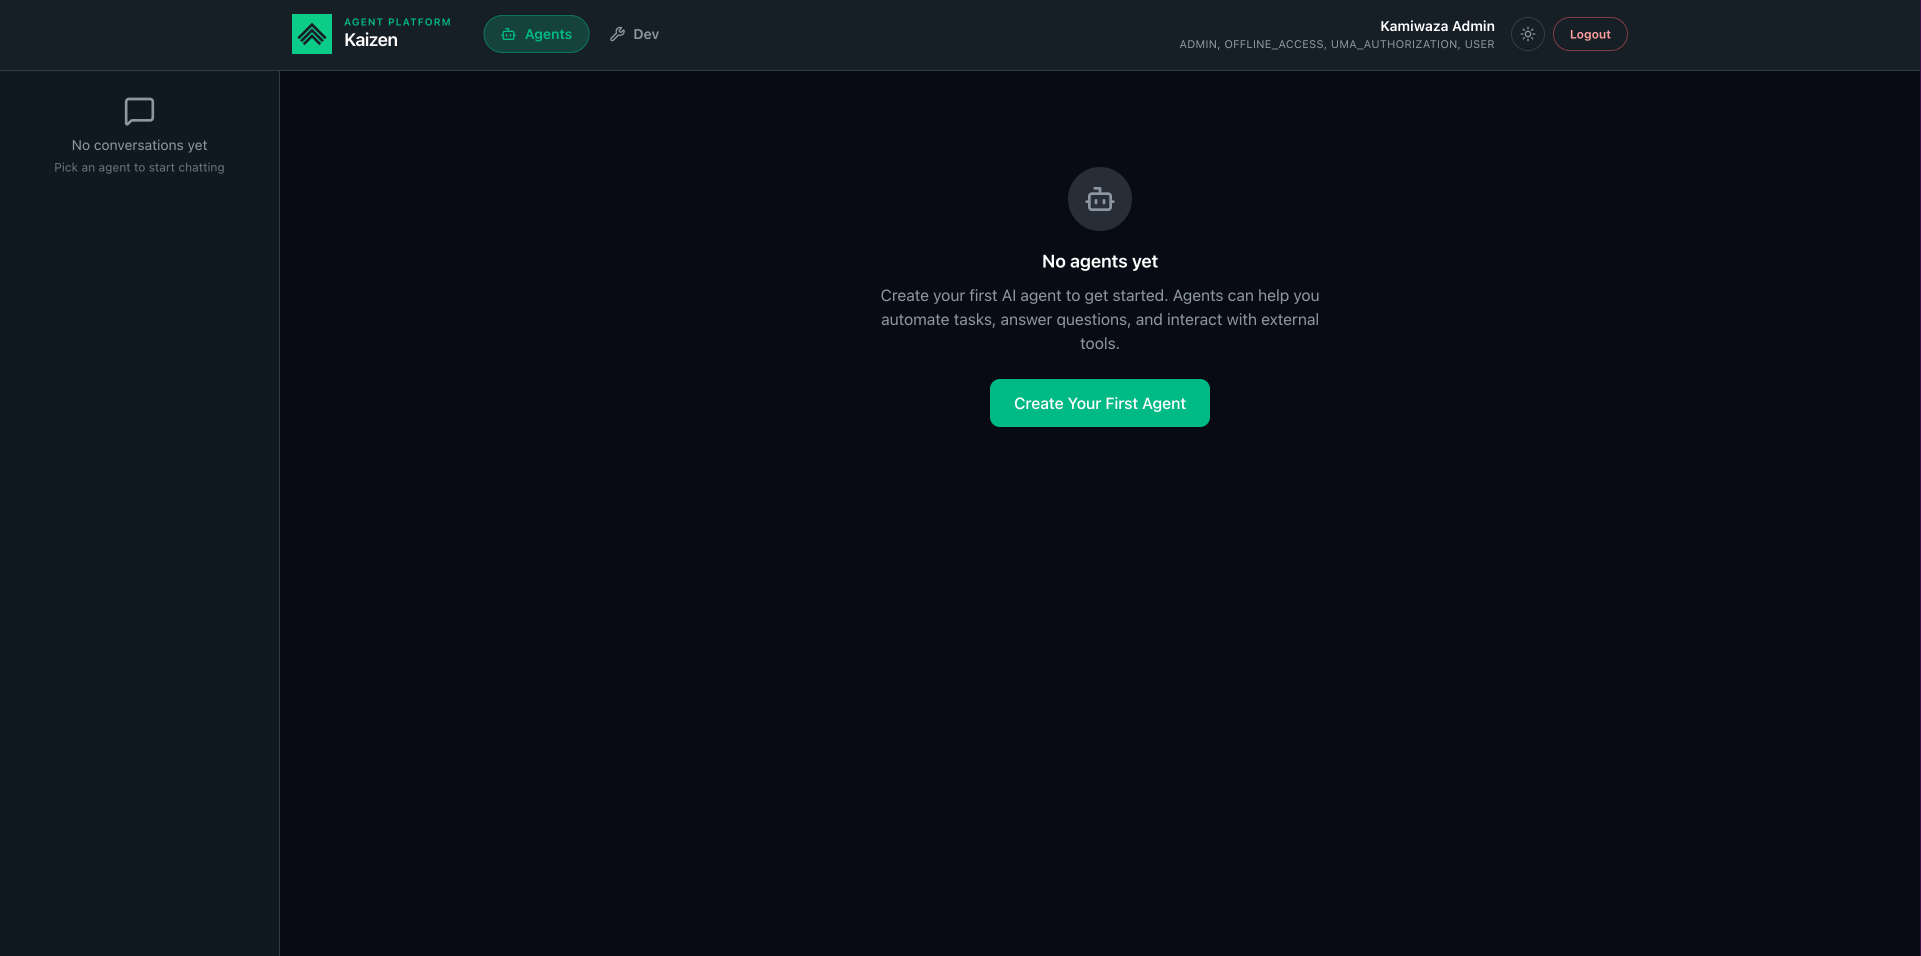This screenshot has height=956, width=1921.
Task: Click the No conversations yet text
Action: (x=139, y=145)
